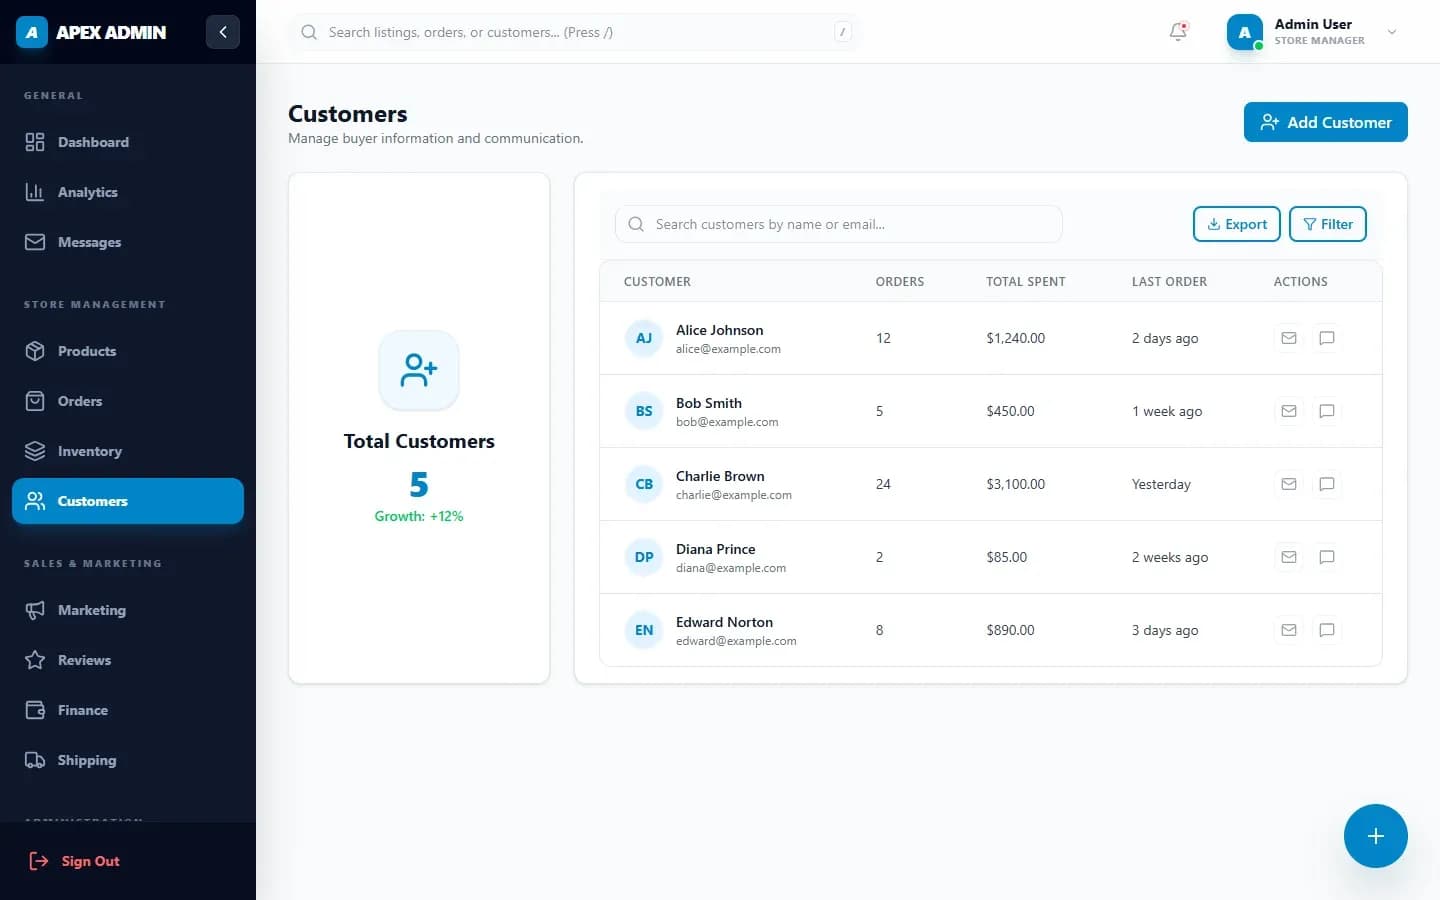This screenshot has height=900, width=1440.
Task: Start a chat with Diana Prince
Action: coord(1327,557)
